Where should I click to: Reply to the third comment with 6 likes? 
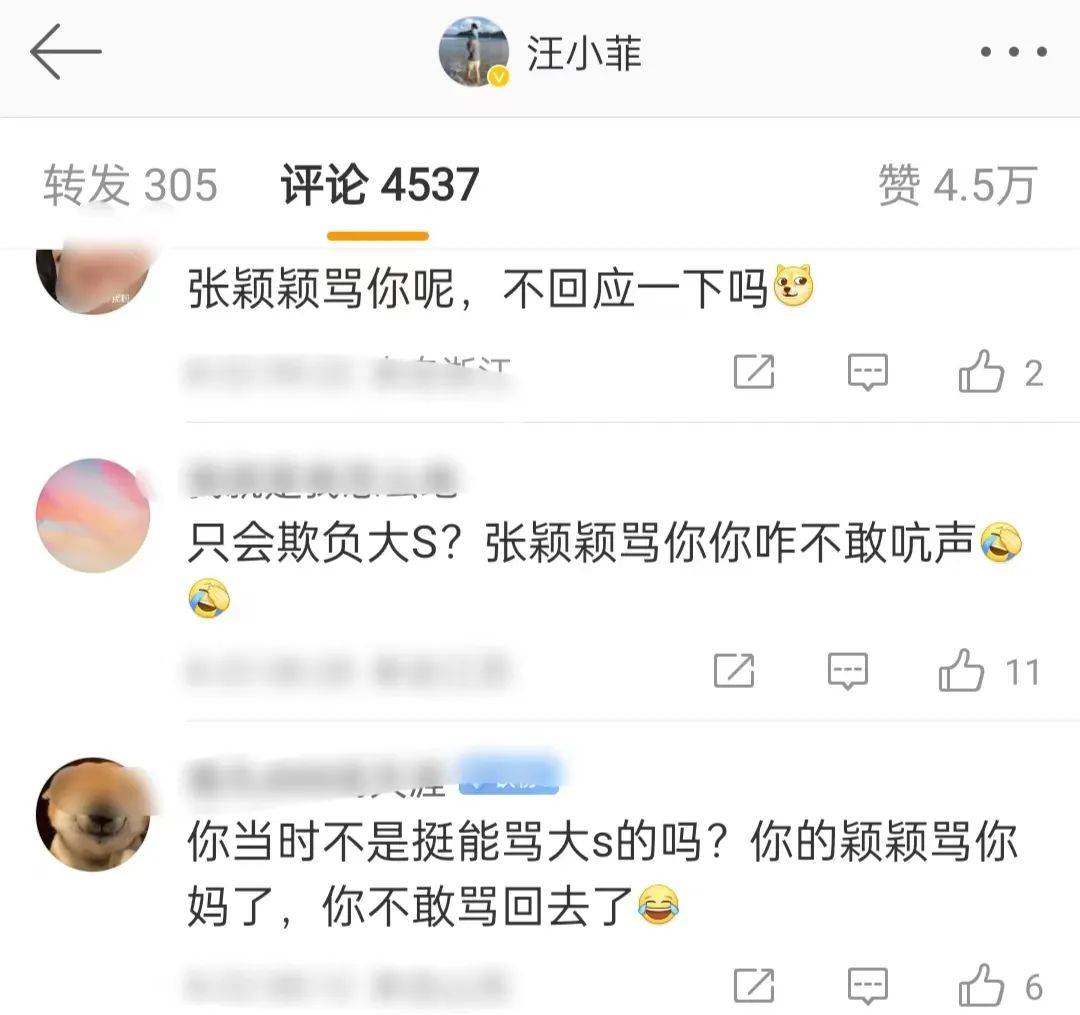click(x=867, y=986)
